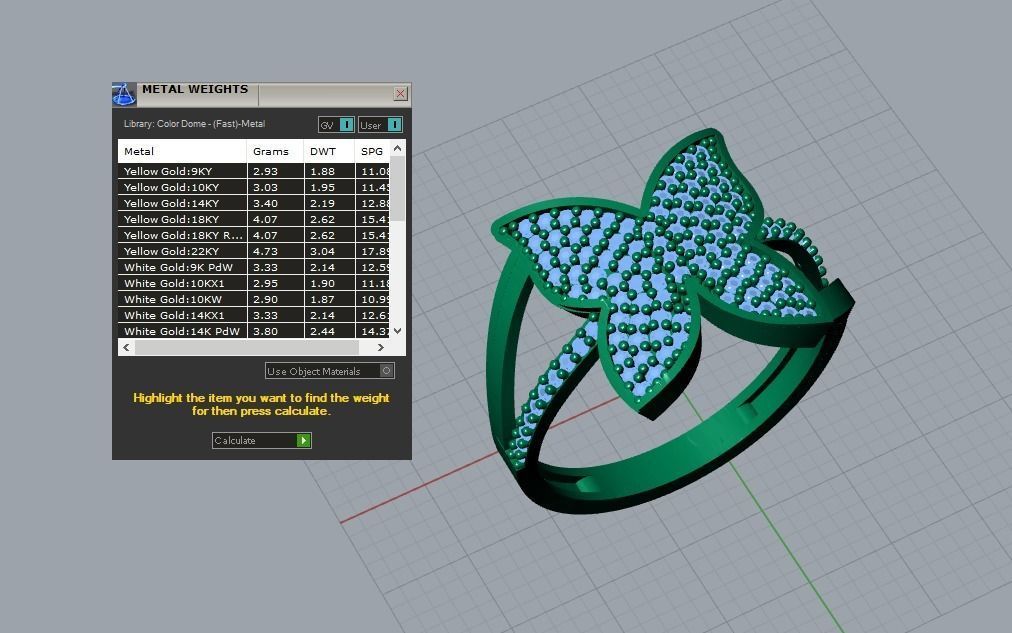Click DWT value 1.88 cell

click(x=329, y=171)
